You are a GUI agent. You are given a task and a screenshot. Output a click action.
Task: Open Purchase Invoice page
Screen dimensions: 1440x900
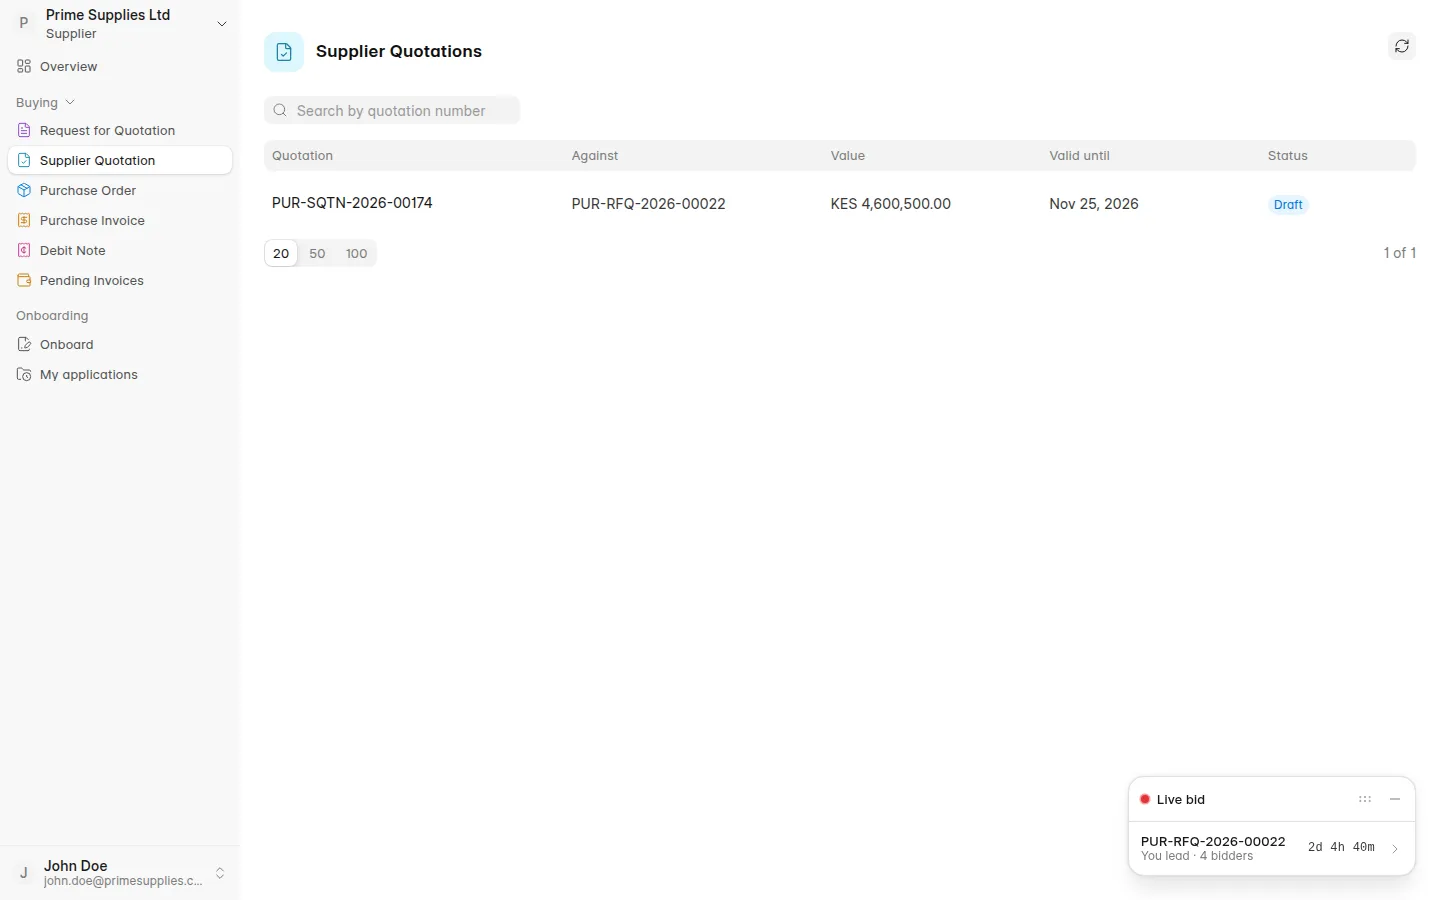click(x=120, y=221)
